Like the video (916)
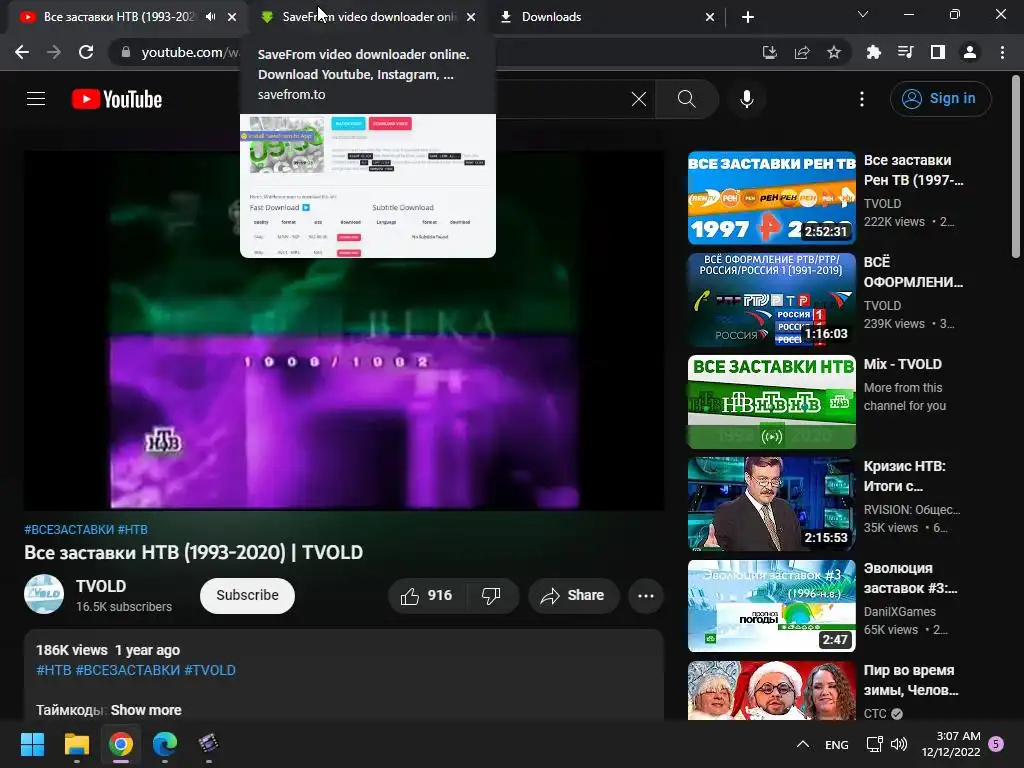1024x768 pixels. [427, 596]
